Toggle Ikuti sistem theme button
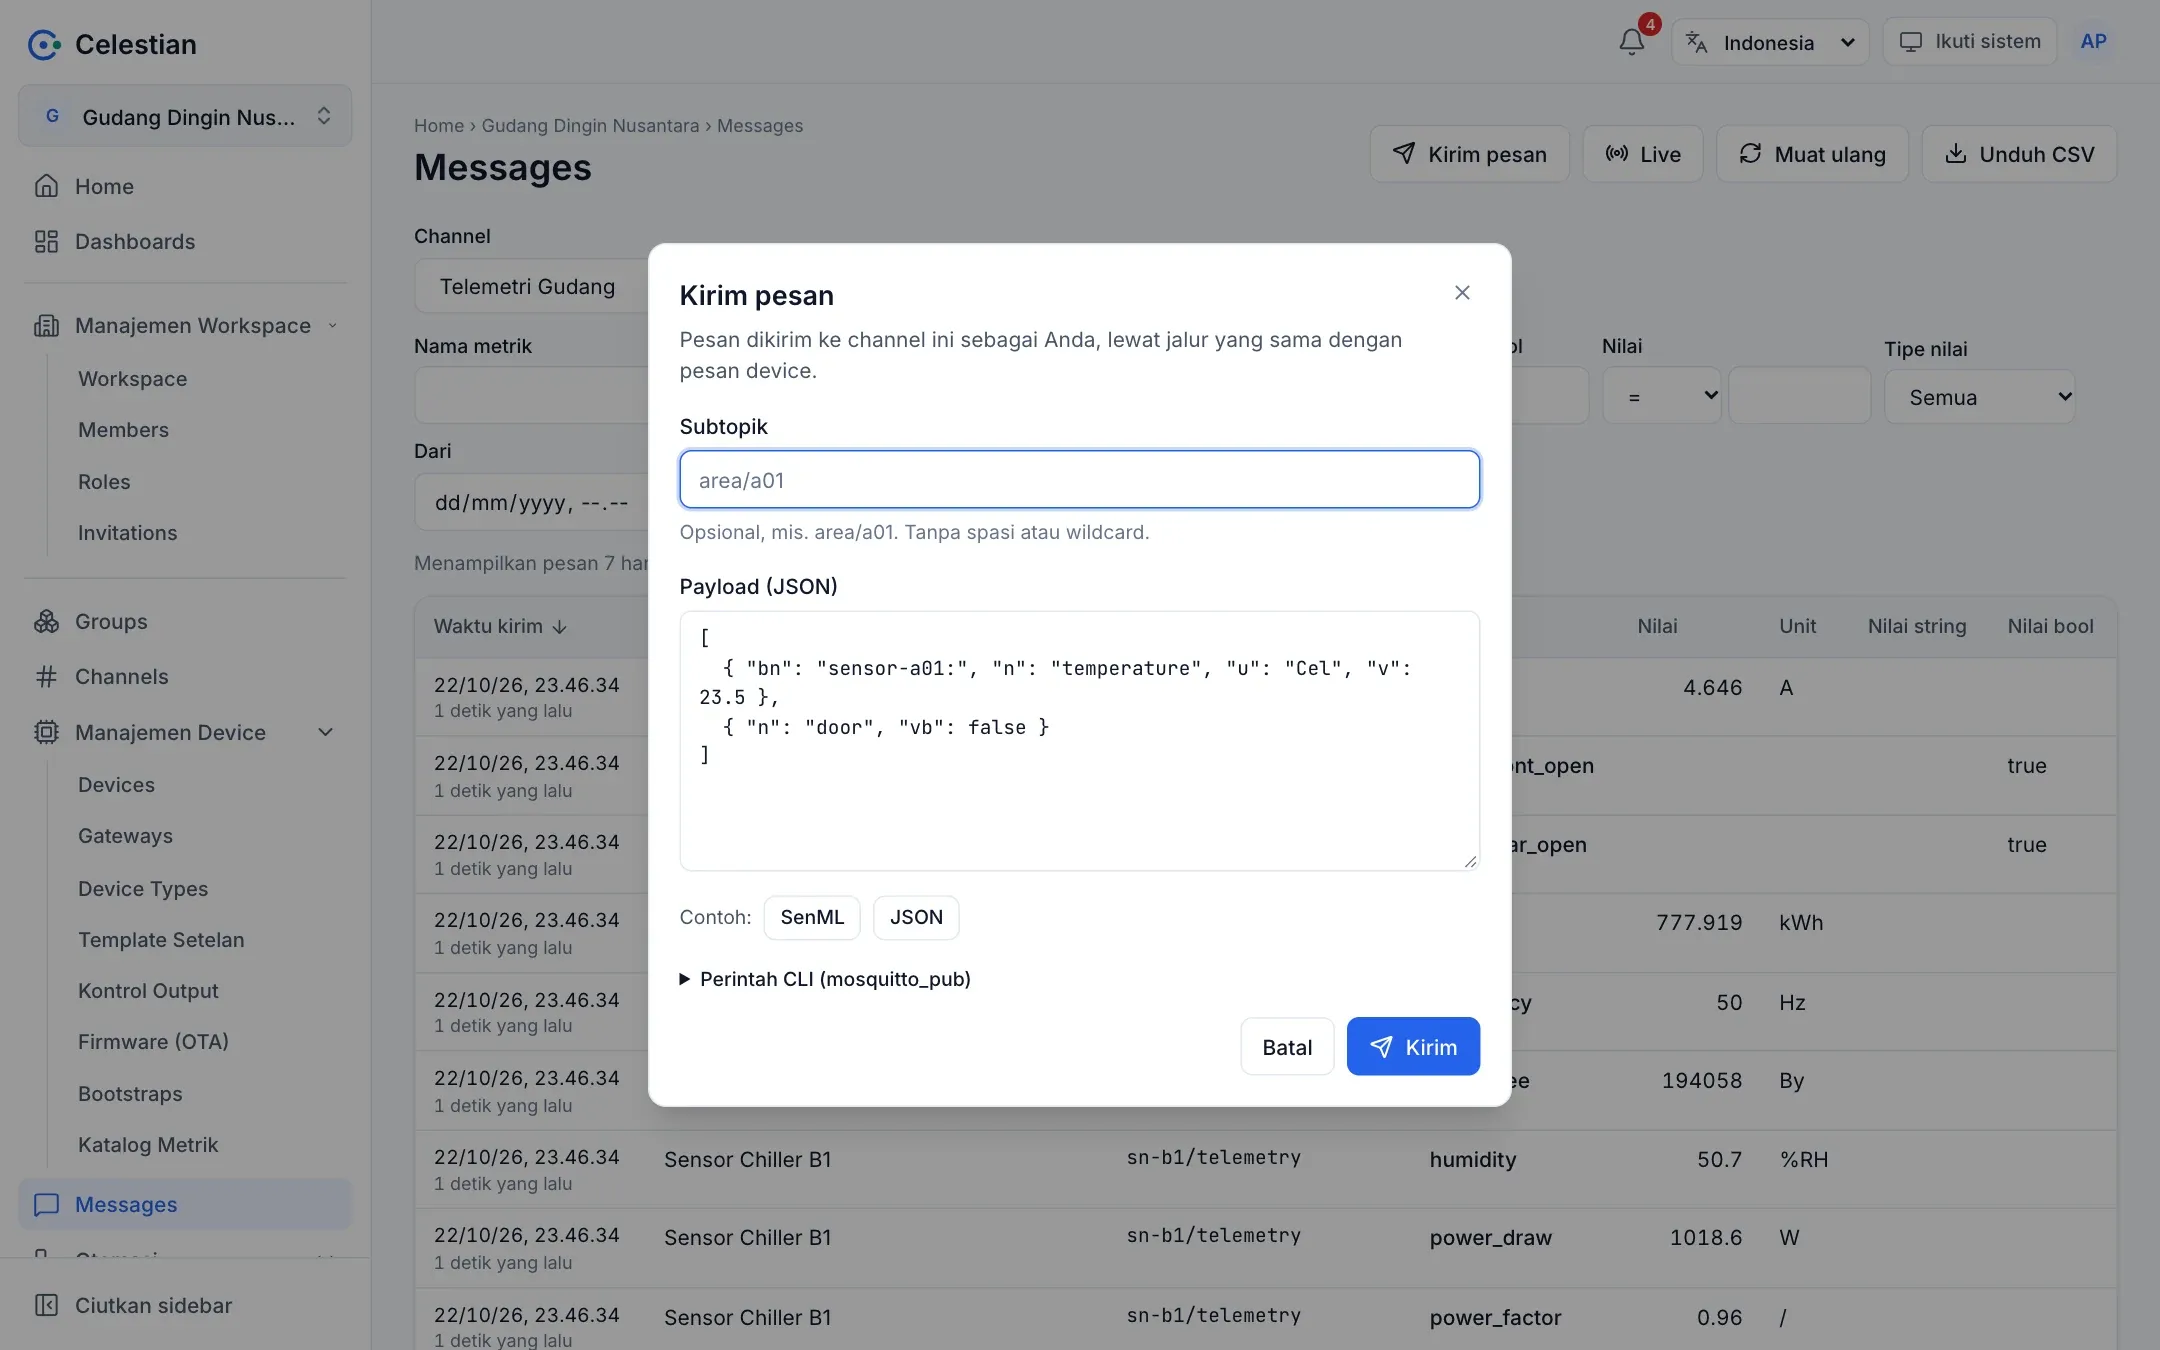The image size is (2160, 1350). [1970, 42]
